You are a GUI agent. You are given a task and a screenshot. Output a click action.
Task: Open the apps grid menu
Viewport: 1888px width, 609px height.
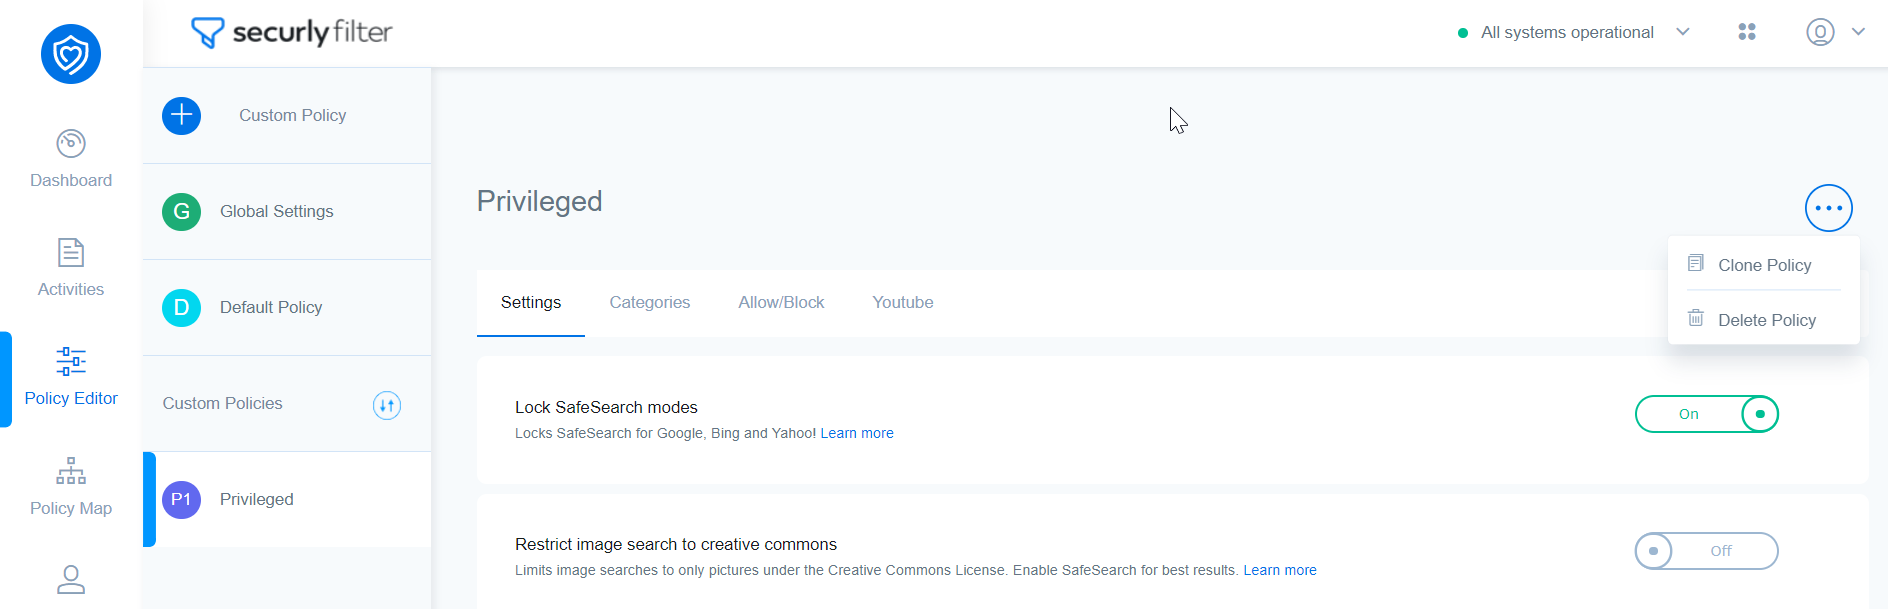tap(1747, 32)
